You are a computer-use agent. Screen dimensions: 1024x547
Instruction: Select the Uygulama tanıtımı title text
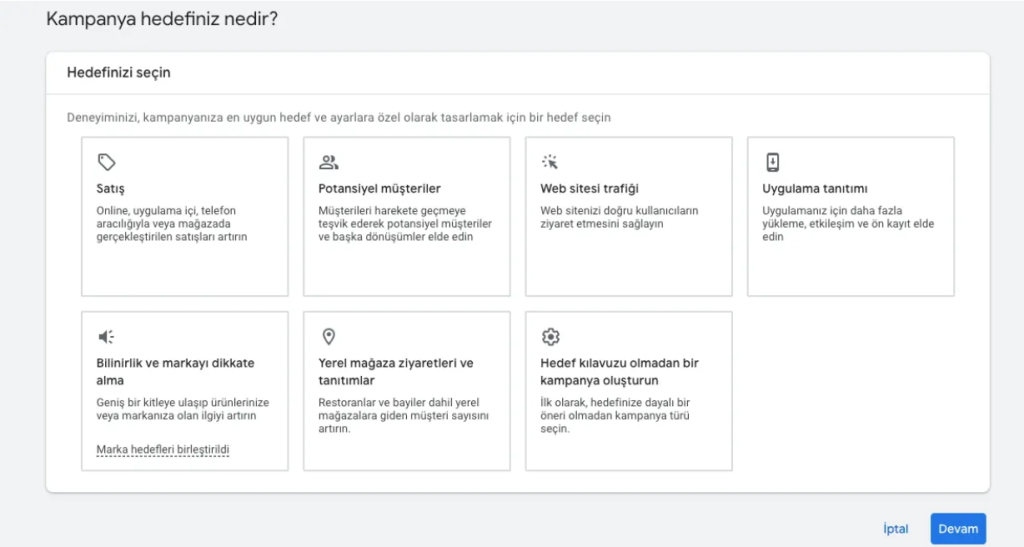click(x=814, y=188)
